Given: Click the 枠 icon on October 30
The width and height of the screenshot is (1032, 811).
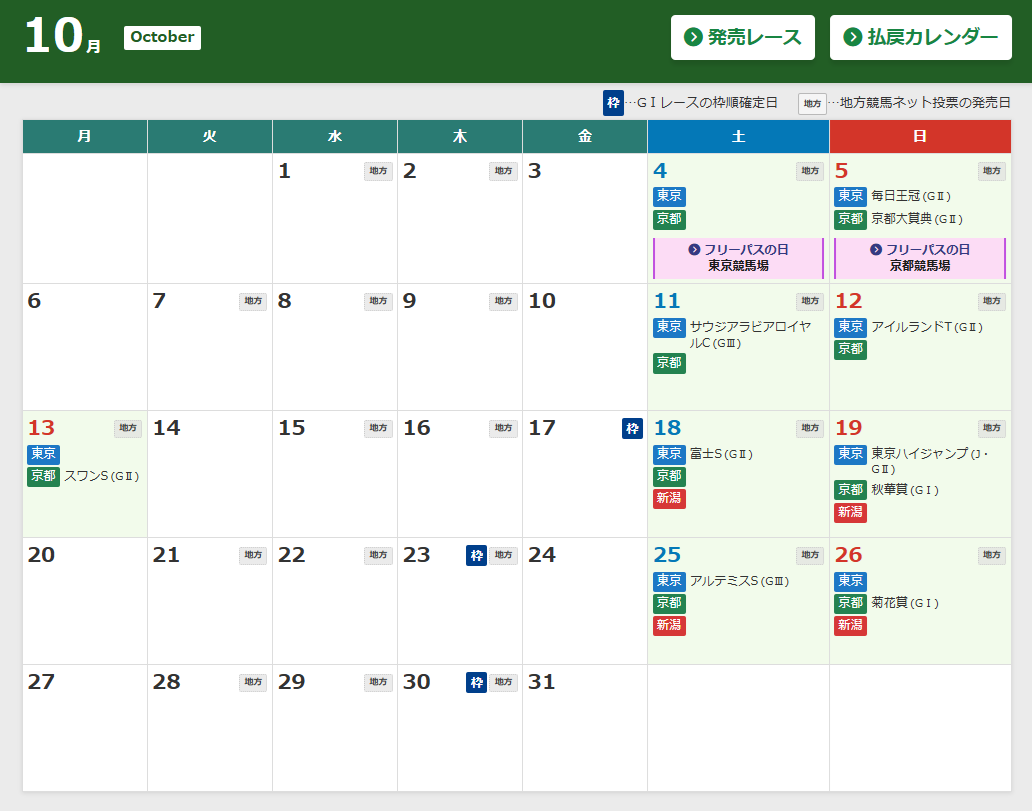Looking at the screenshot, I should pyautogui.click(x=476, y=682).
